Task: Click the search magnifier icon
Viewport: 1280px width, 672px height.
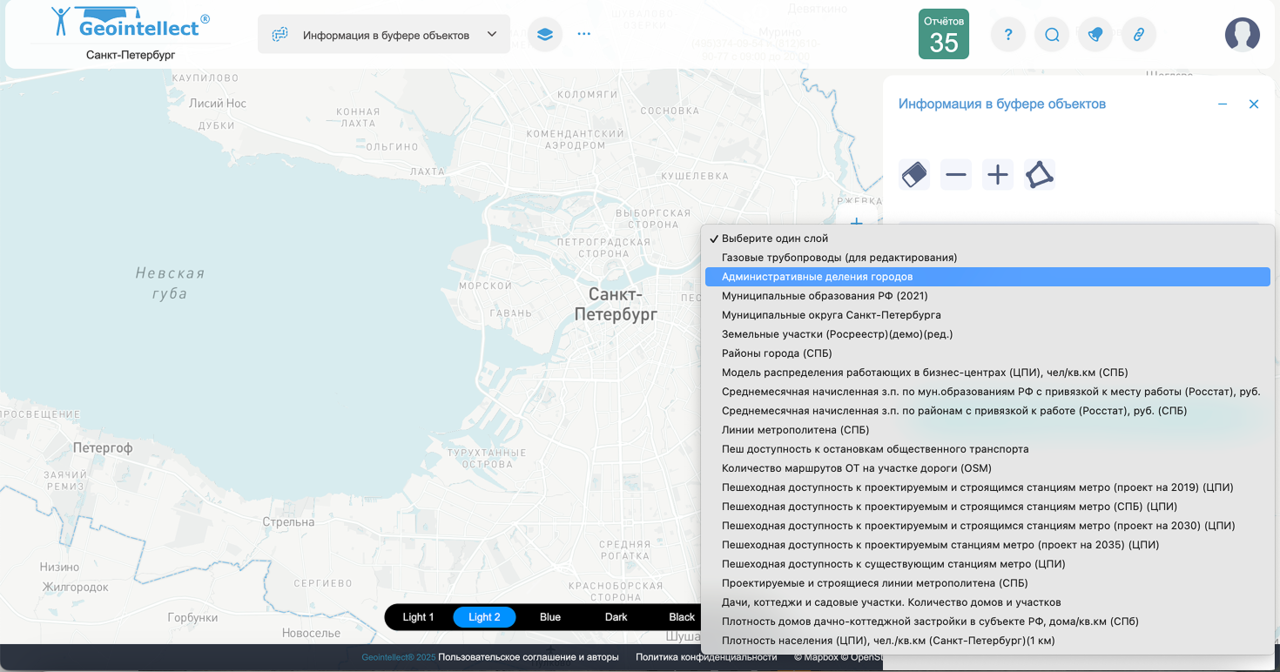Action: pyautogui.click(x=1052, y=35)
